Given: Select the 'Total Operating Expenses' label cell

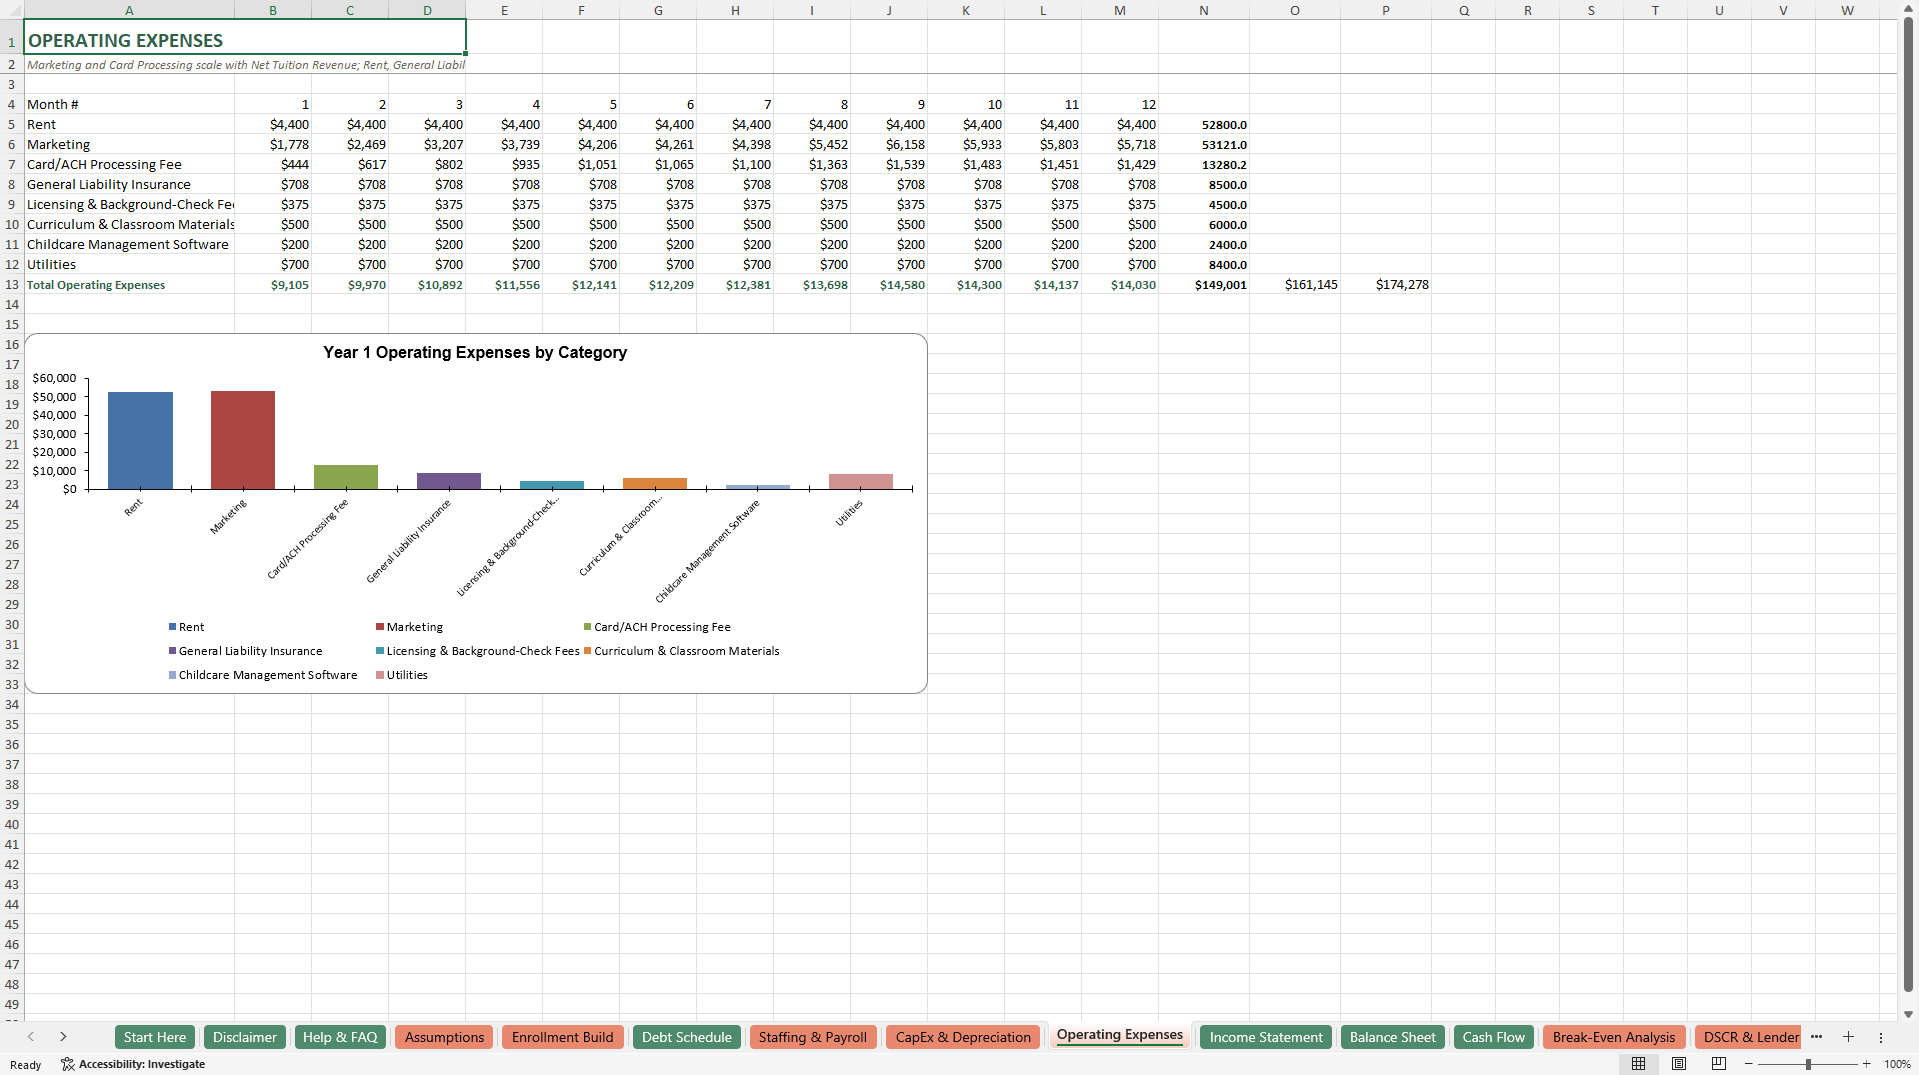Looking at the screenshot, I should coord(129,285).
